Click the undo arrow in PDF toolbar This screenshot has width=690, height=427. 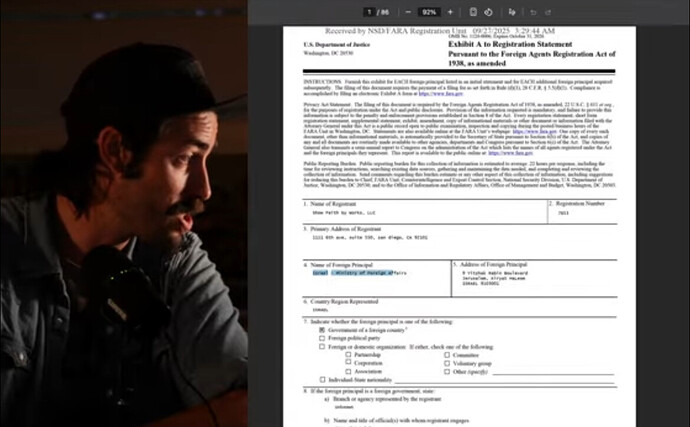tap(533, 12)
